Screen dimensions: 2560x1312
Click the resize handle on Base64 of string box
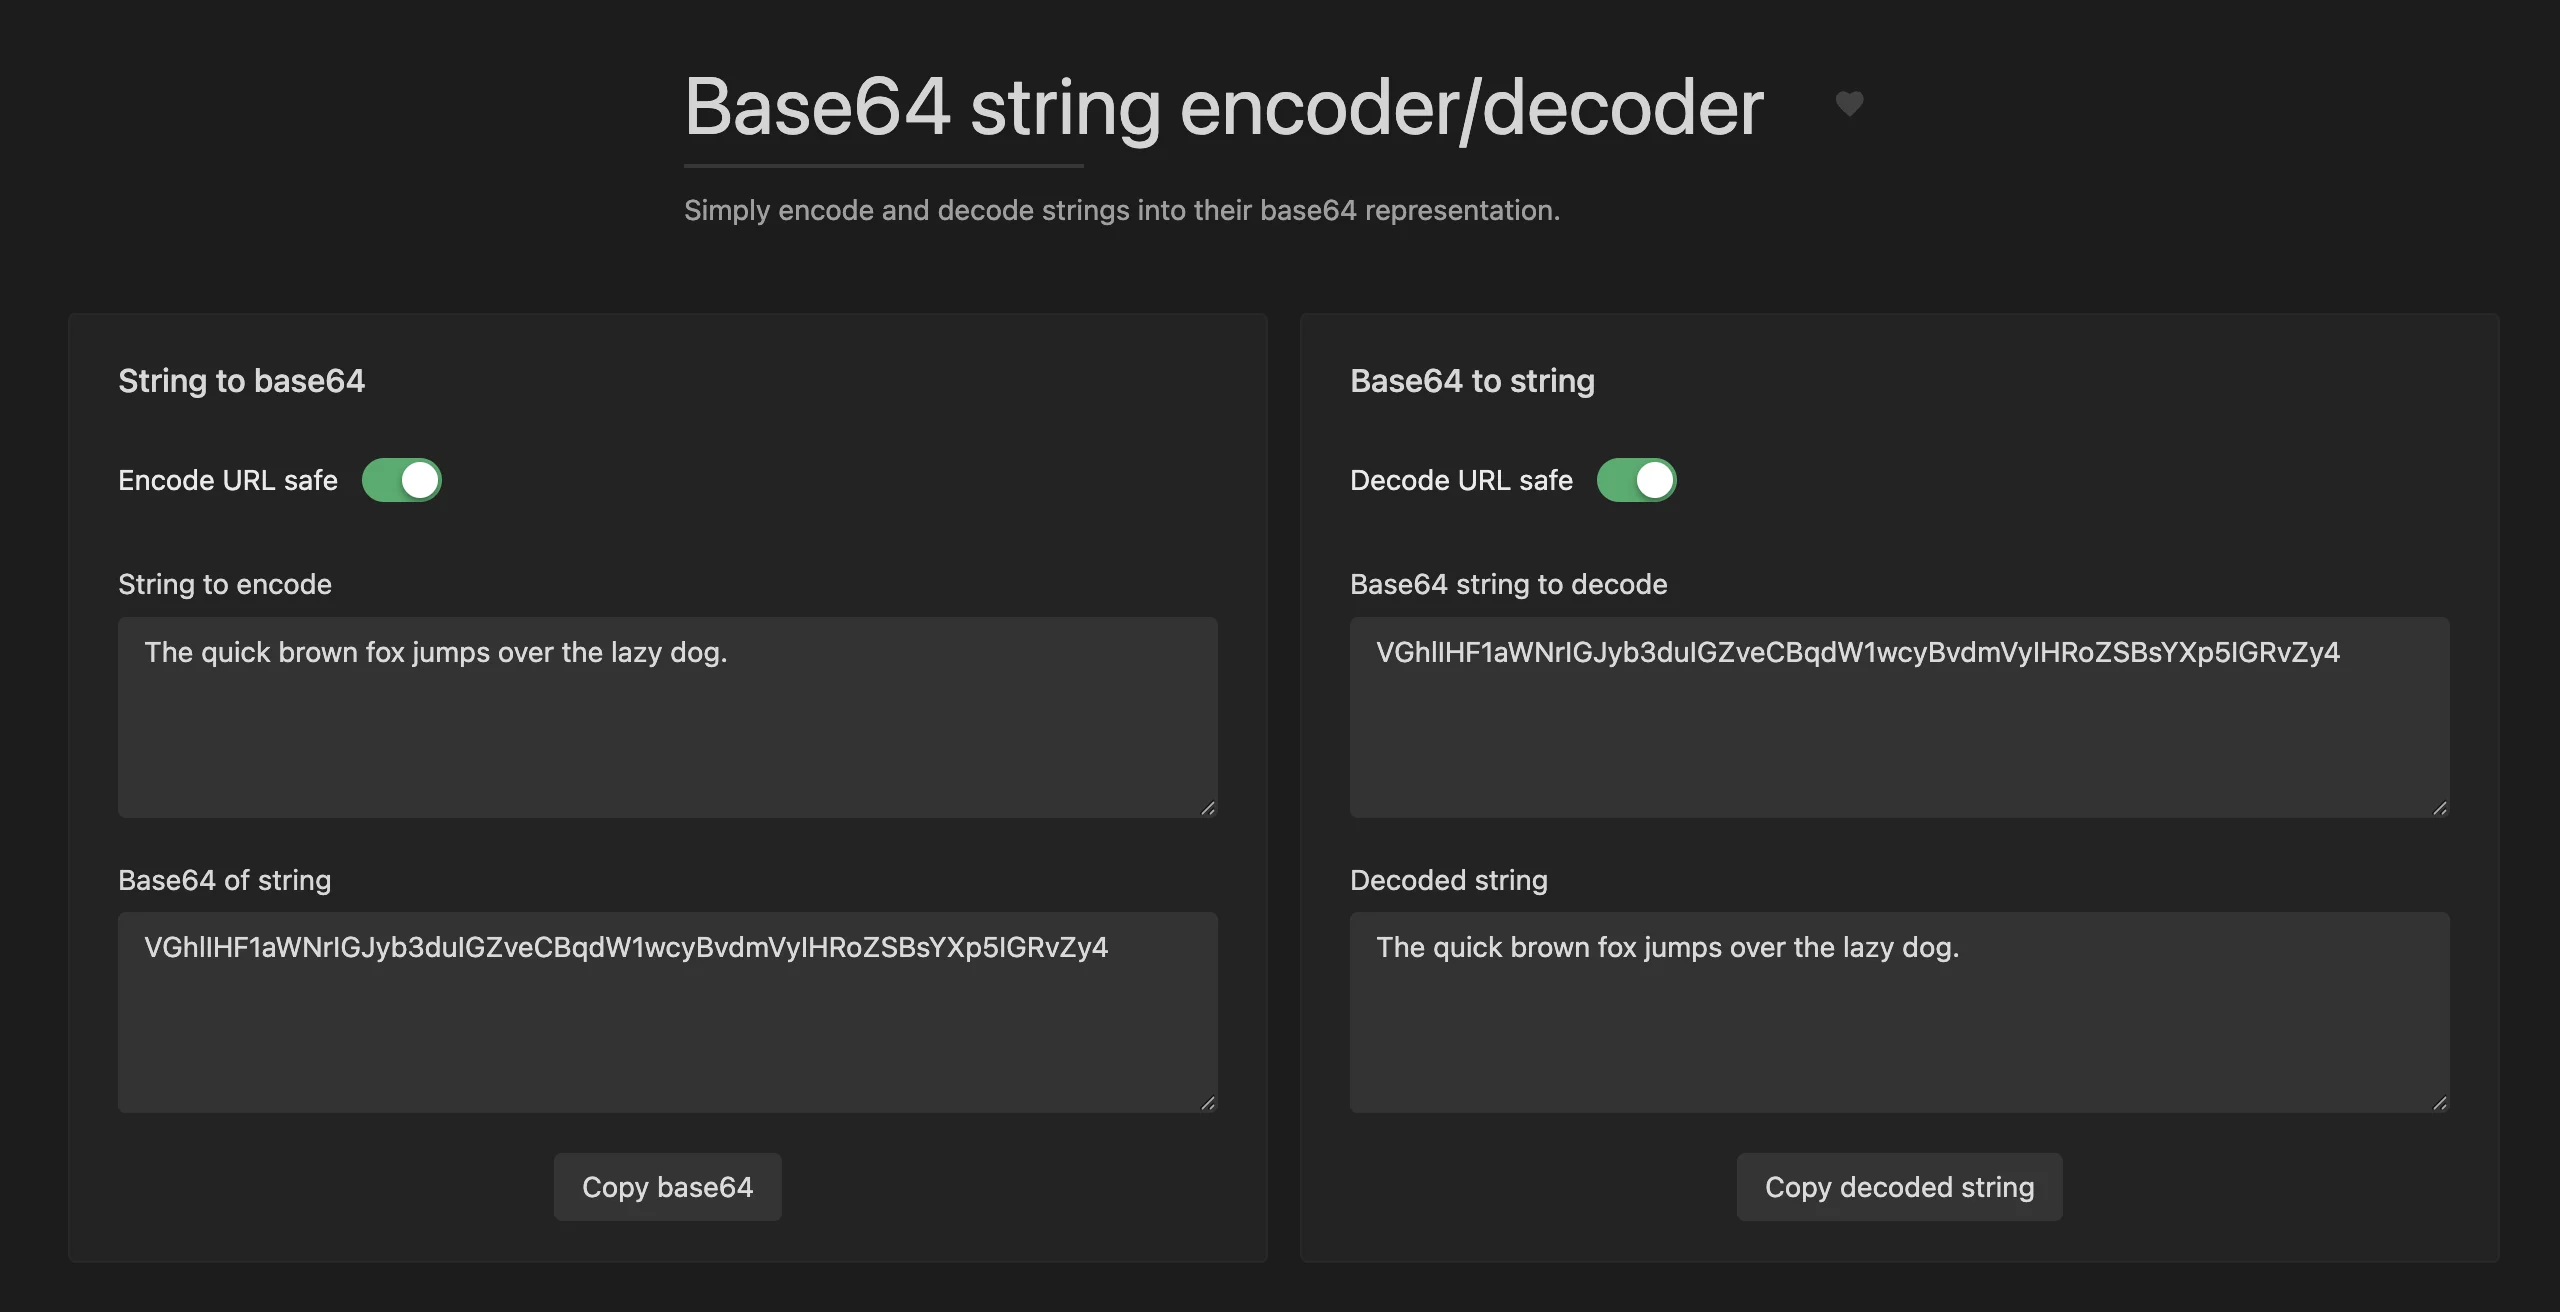1207,1101
